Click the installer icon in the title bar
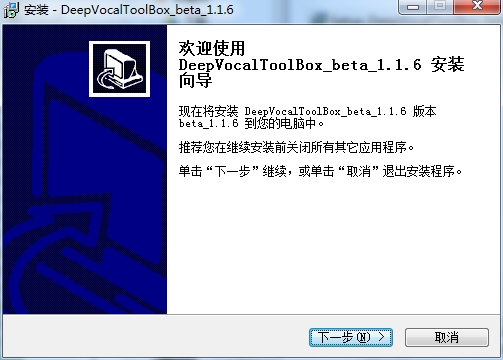The image size is (503, 360). pyautogui.click(x=11, y=9)
